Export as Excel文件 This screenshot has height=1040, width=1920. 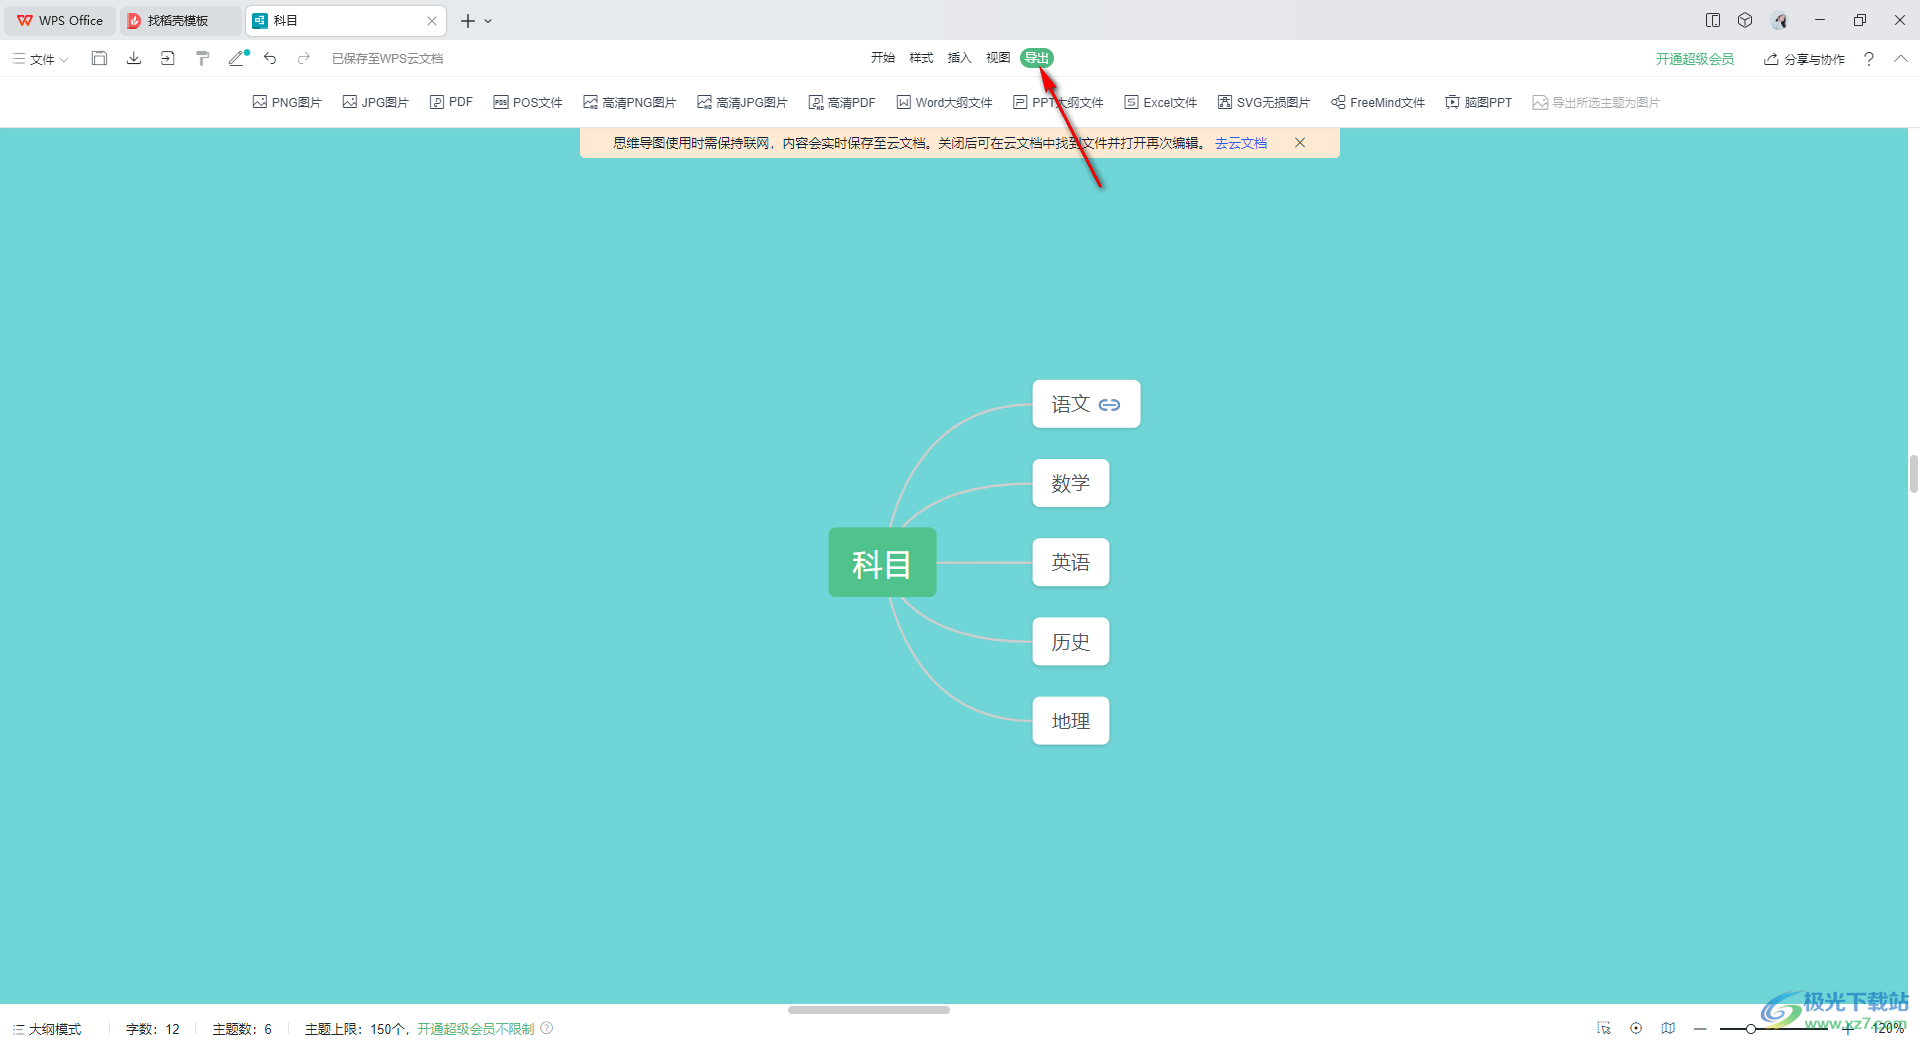[1161, 102]
